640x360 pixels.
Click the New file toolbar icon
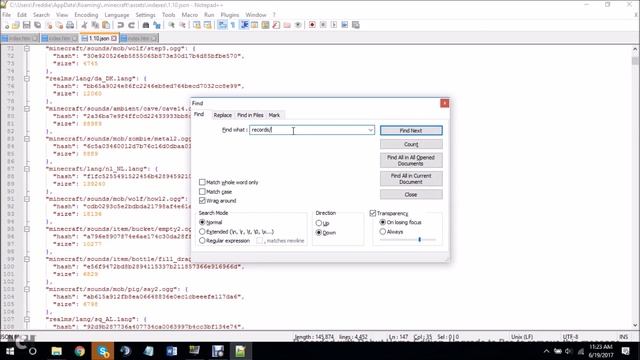7,25
